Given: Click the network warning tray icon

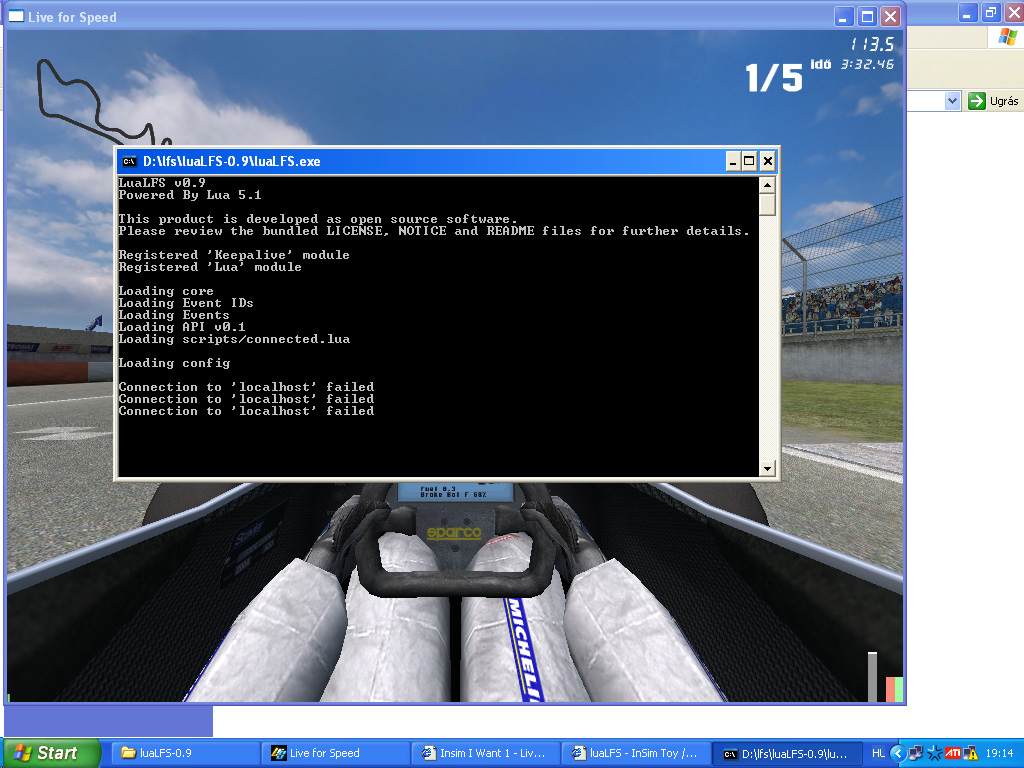Looking at the screenshot, I should pyautogui.click(x=971, y=753).
